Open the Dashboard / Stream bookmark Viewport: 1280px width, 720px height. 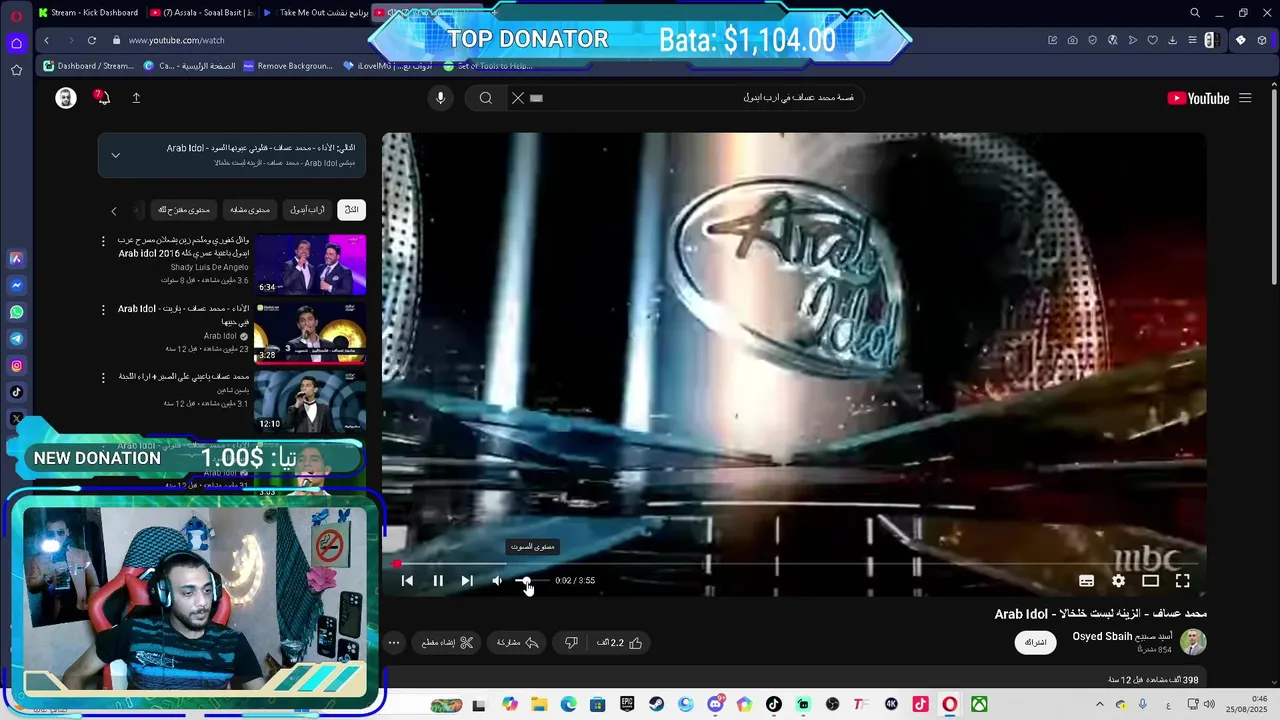(x=88, y=66)
